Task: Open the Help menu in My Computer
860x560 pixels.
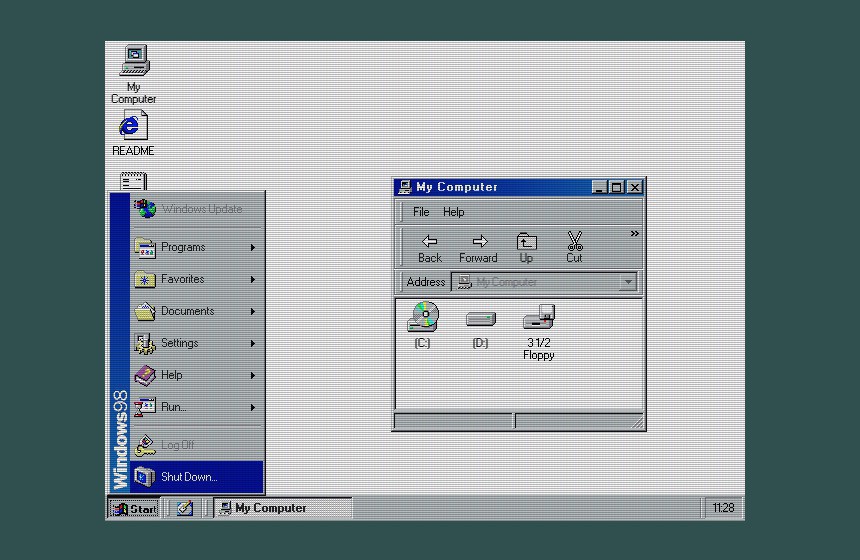Action: tap(454, 212)
